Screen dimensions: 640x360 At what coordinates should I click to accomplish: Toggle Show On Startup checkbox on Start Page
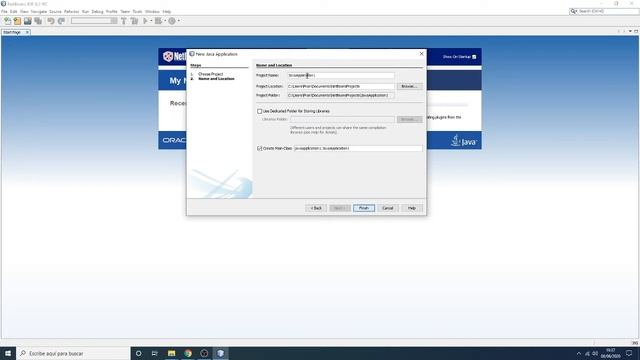coord(474,57)
